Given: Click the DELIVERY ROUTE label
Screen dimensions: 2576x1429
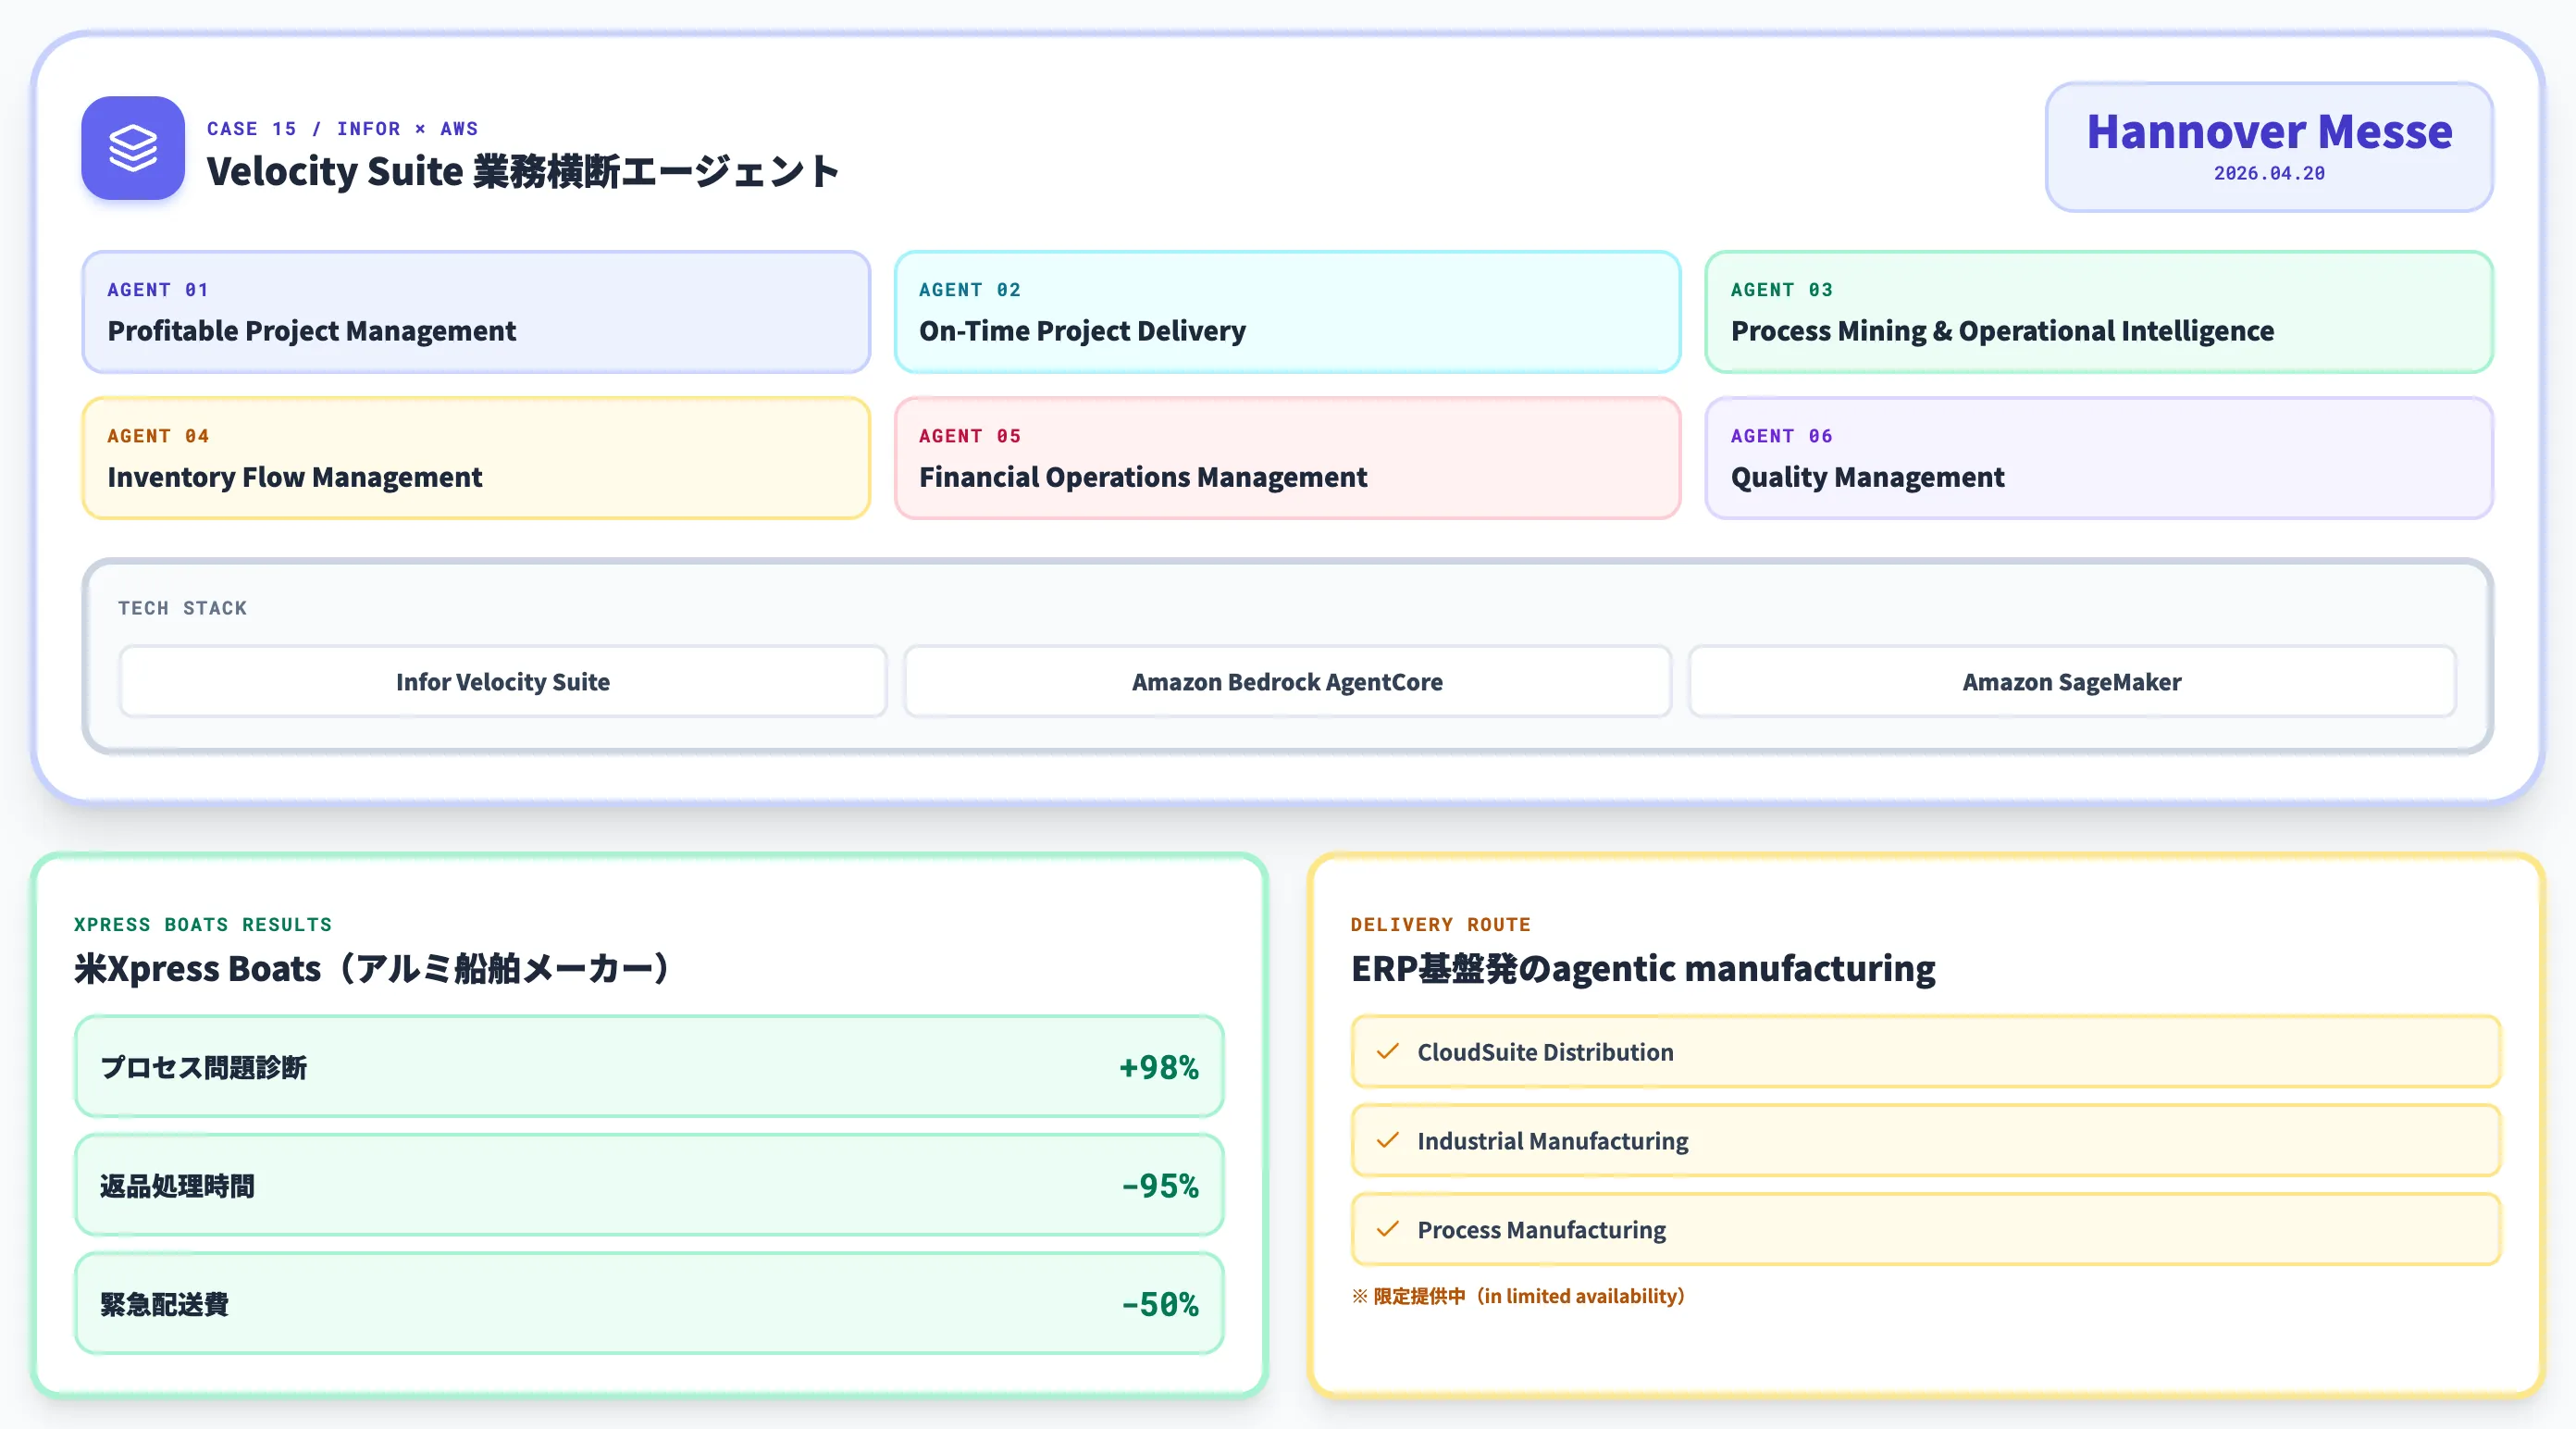Looking at the screenshot, I should pyautogui.click(x=1441, y=925).
